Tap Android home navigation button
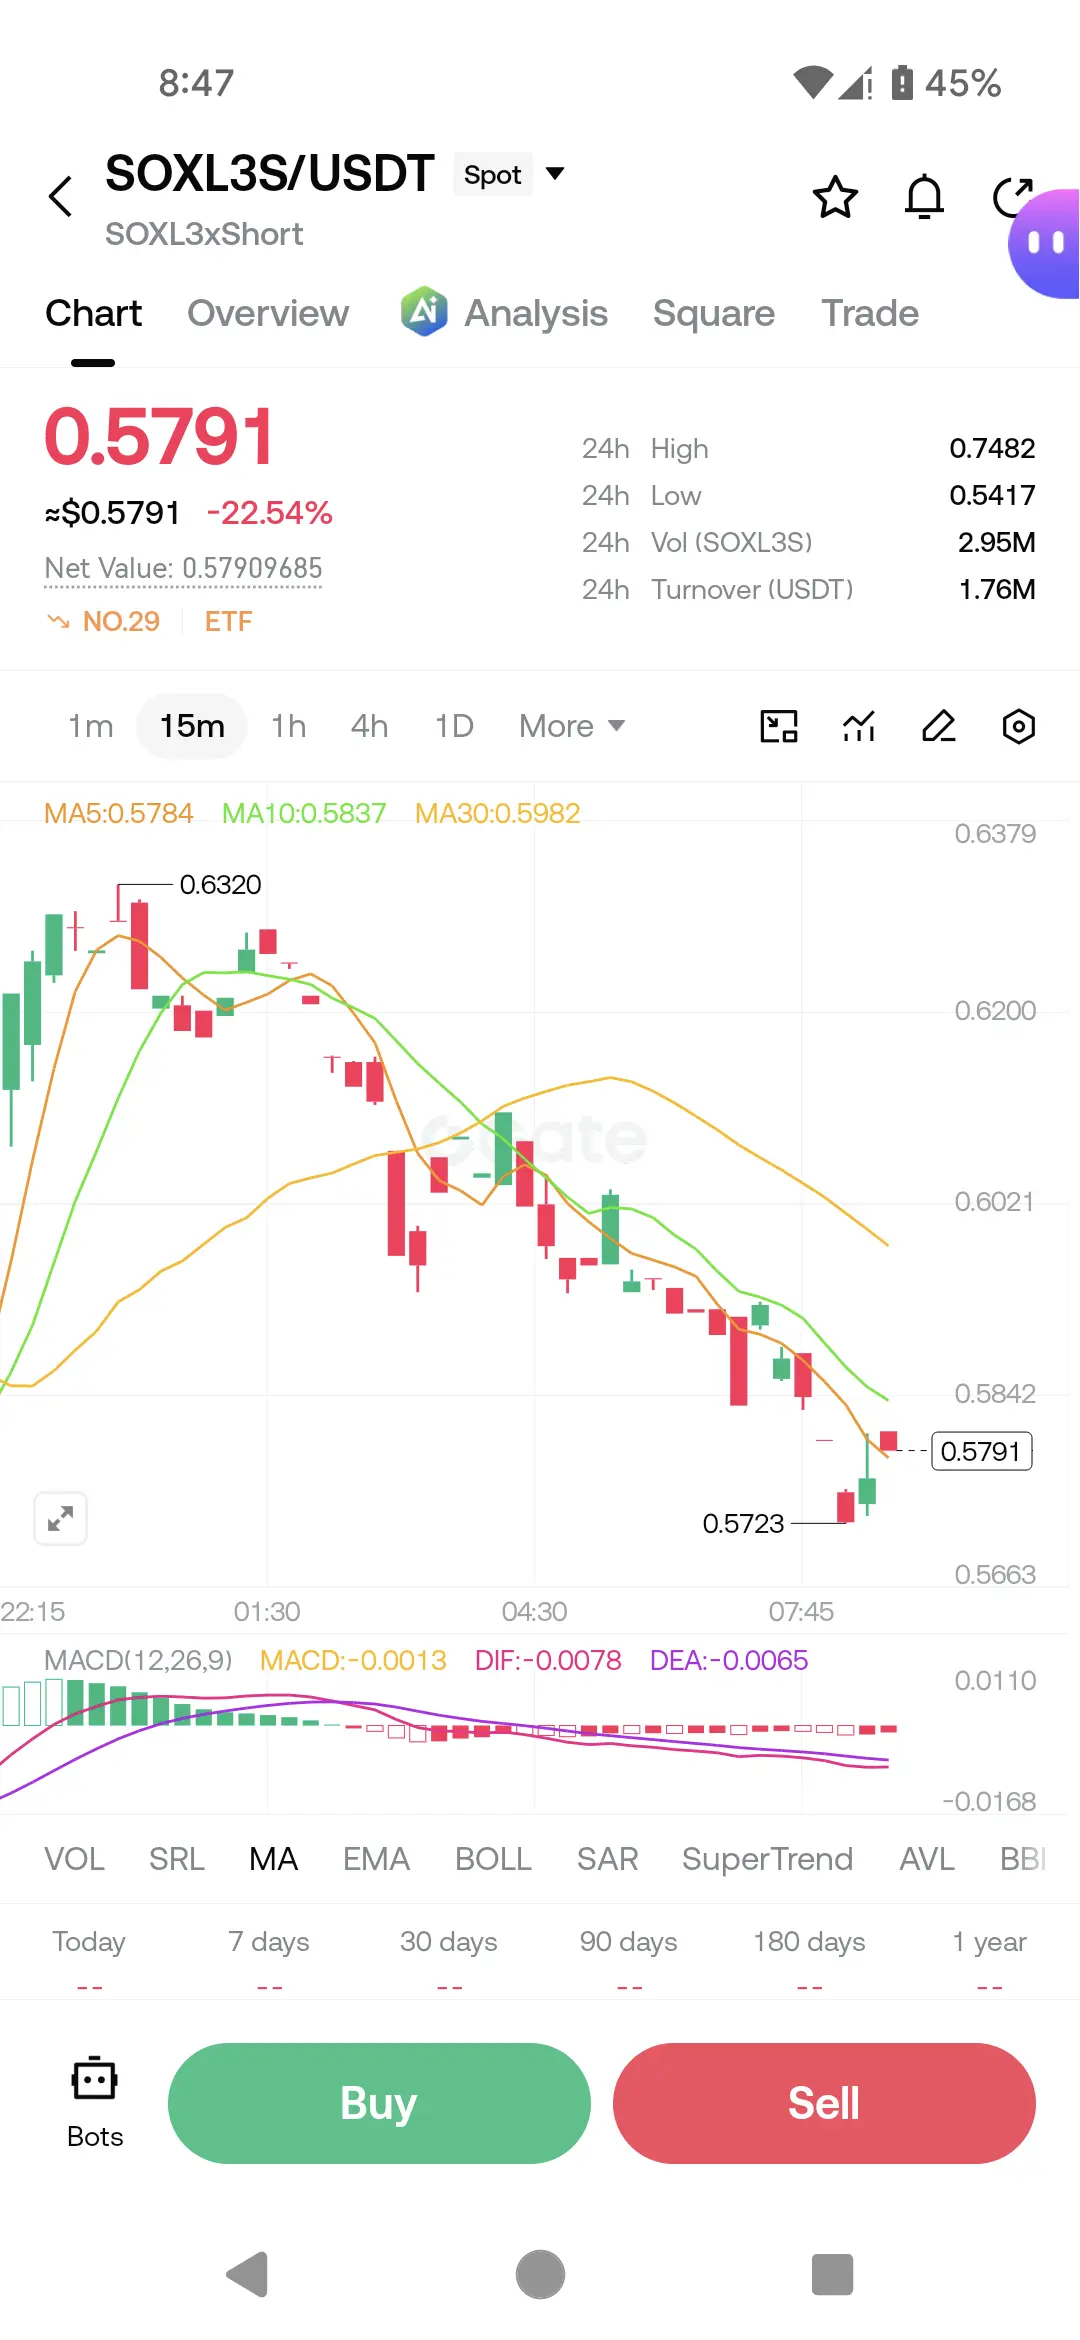Screen dimensions: 1080x2340 pyautogui.click(x=540, y=2275)
